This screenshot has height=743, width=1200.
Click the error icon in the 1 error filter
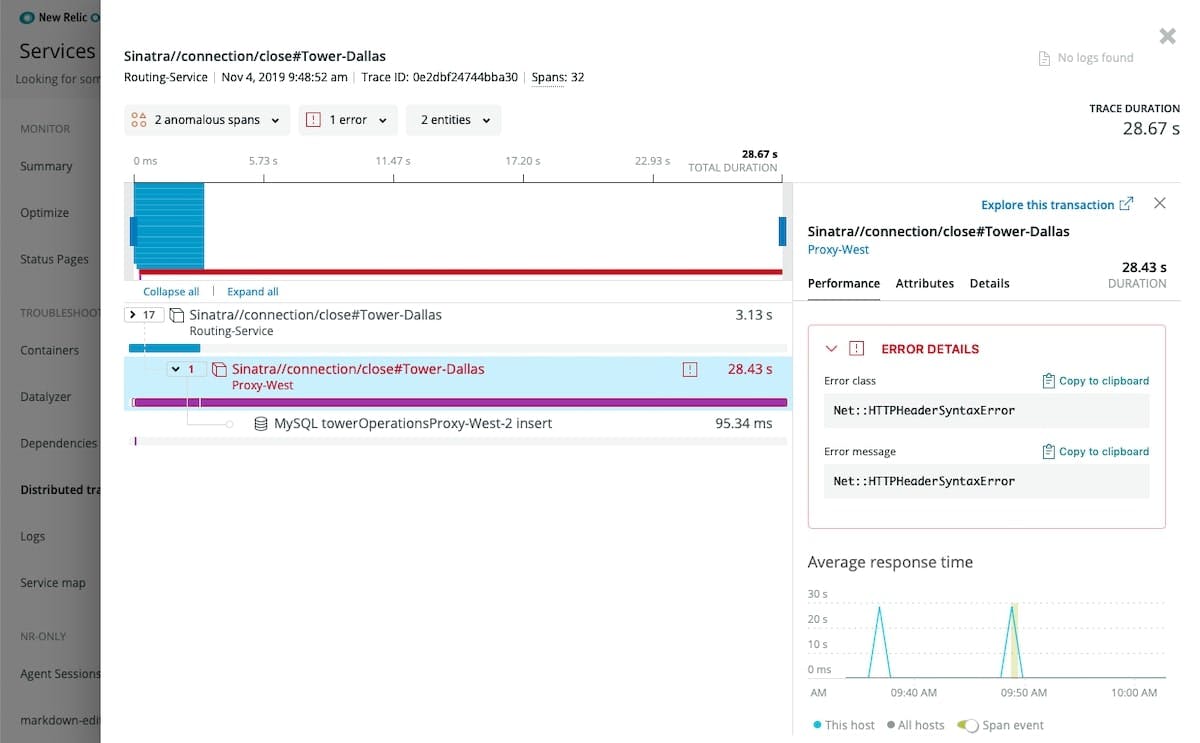(313, 120)
